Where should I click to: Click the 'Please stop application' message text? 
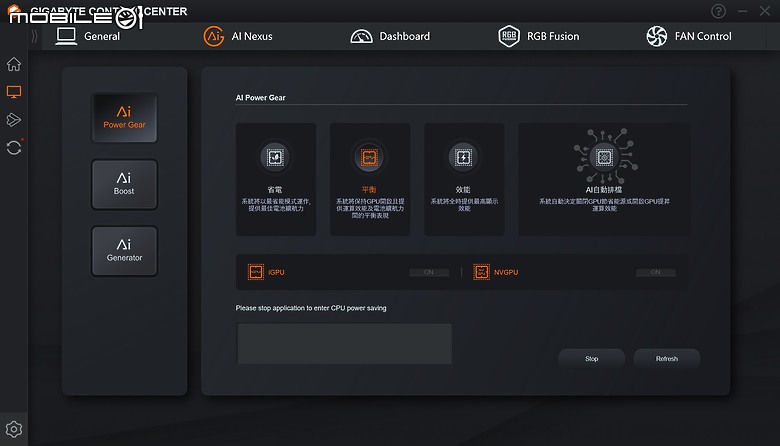coord(311,308)
